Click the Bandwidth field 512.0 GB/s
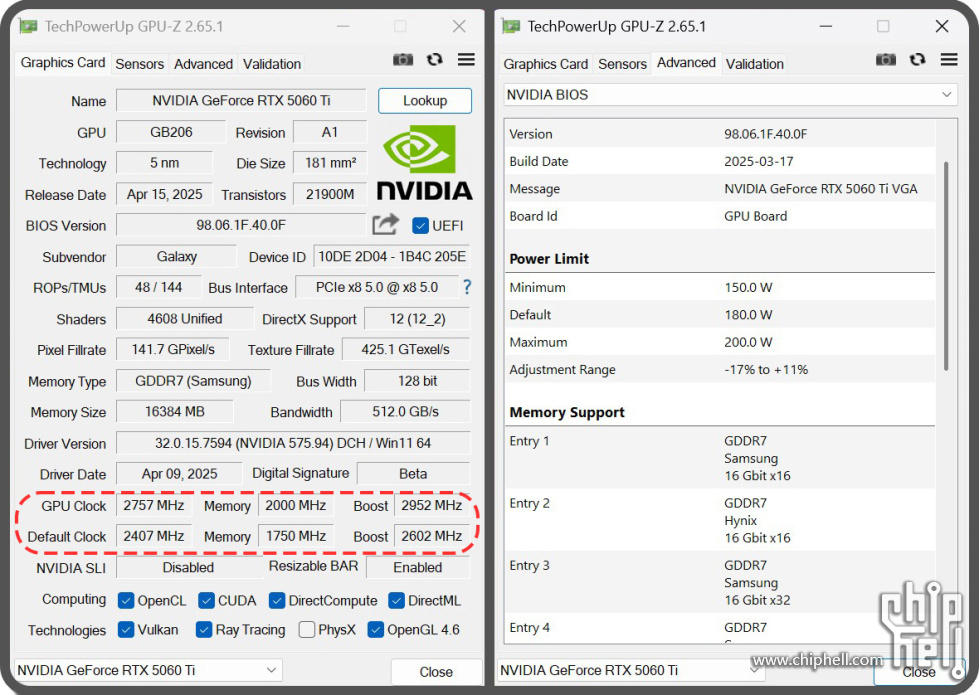 click(x=405, y=412)
